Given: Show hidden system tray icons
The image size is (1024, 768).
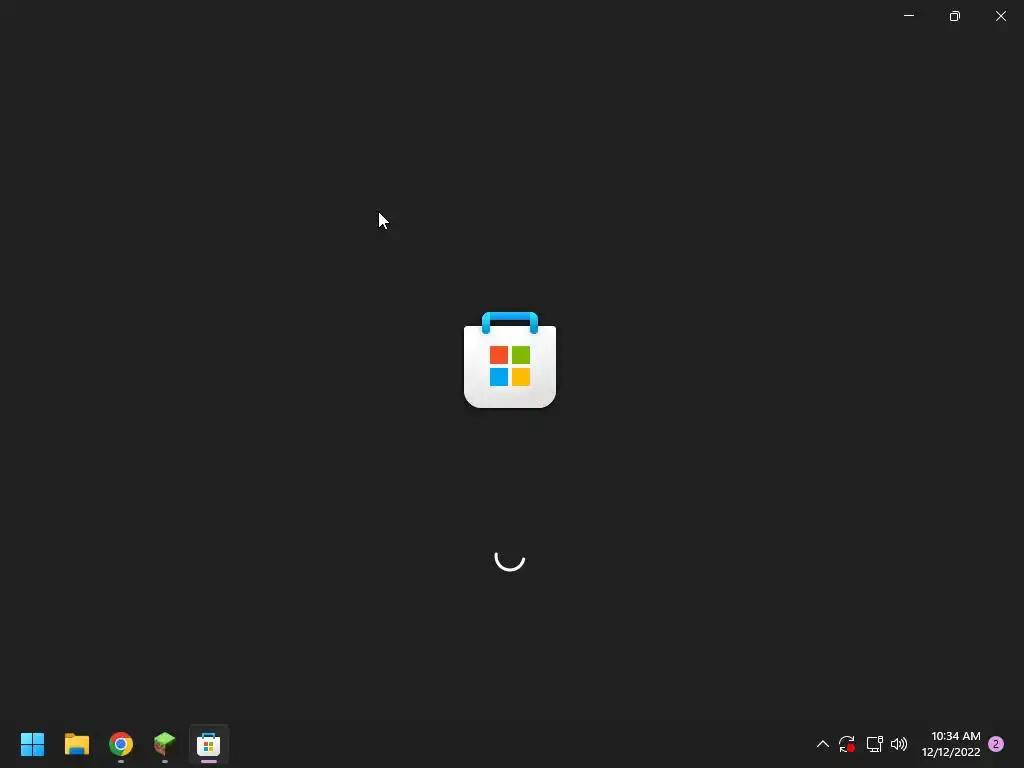Looking at the screenshot, I should click(x=823, y=744).
